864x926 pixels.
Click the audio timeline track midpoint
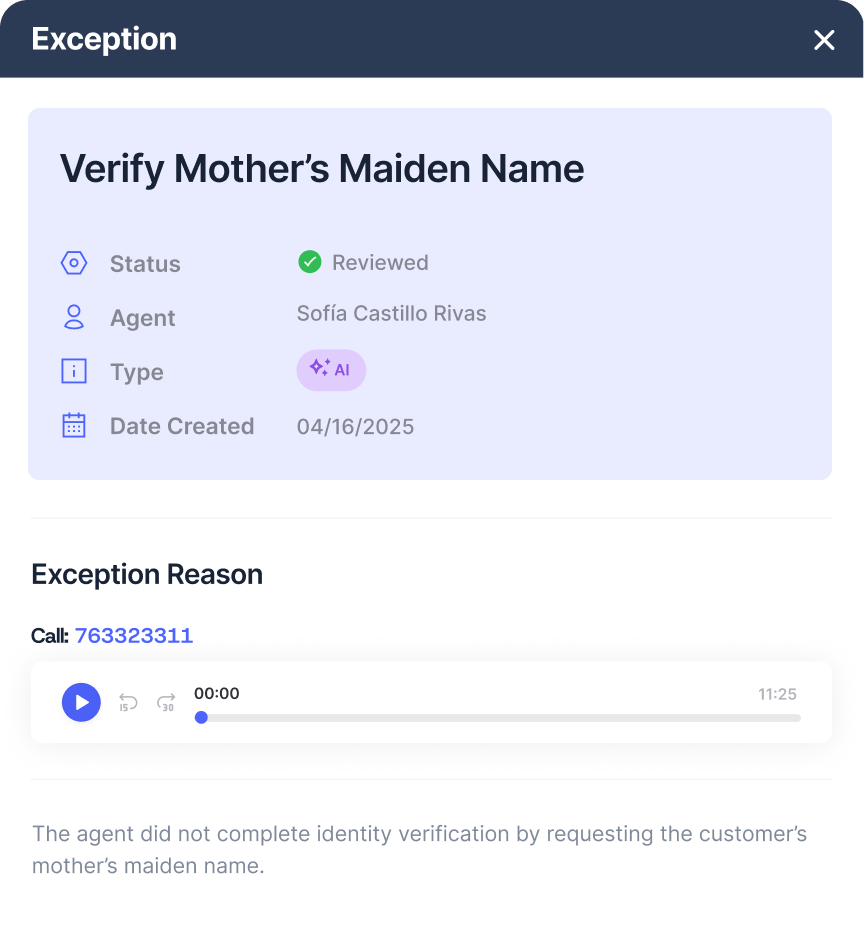point(498,718)
